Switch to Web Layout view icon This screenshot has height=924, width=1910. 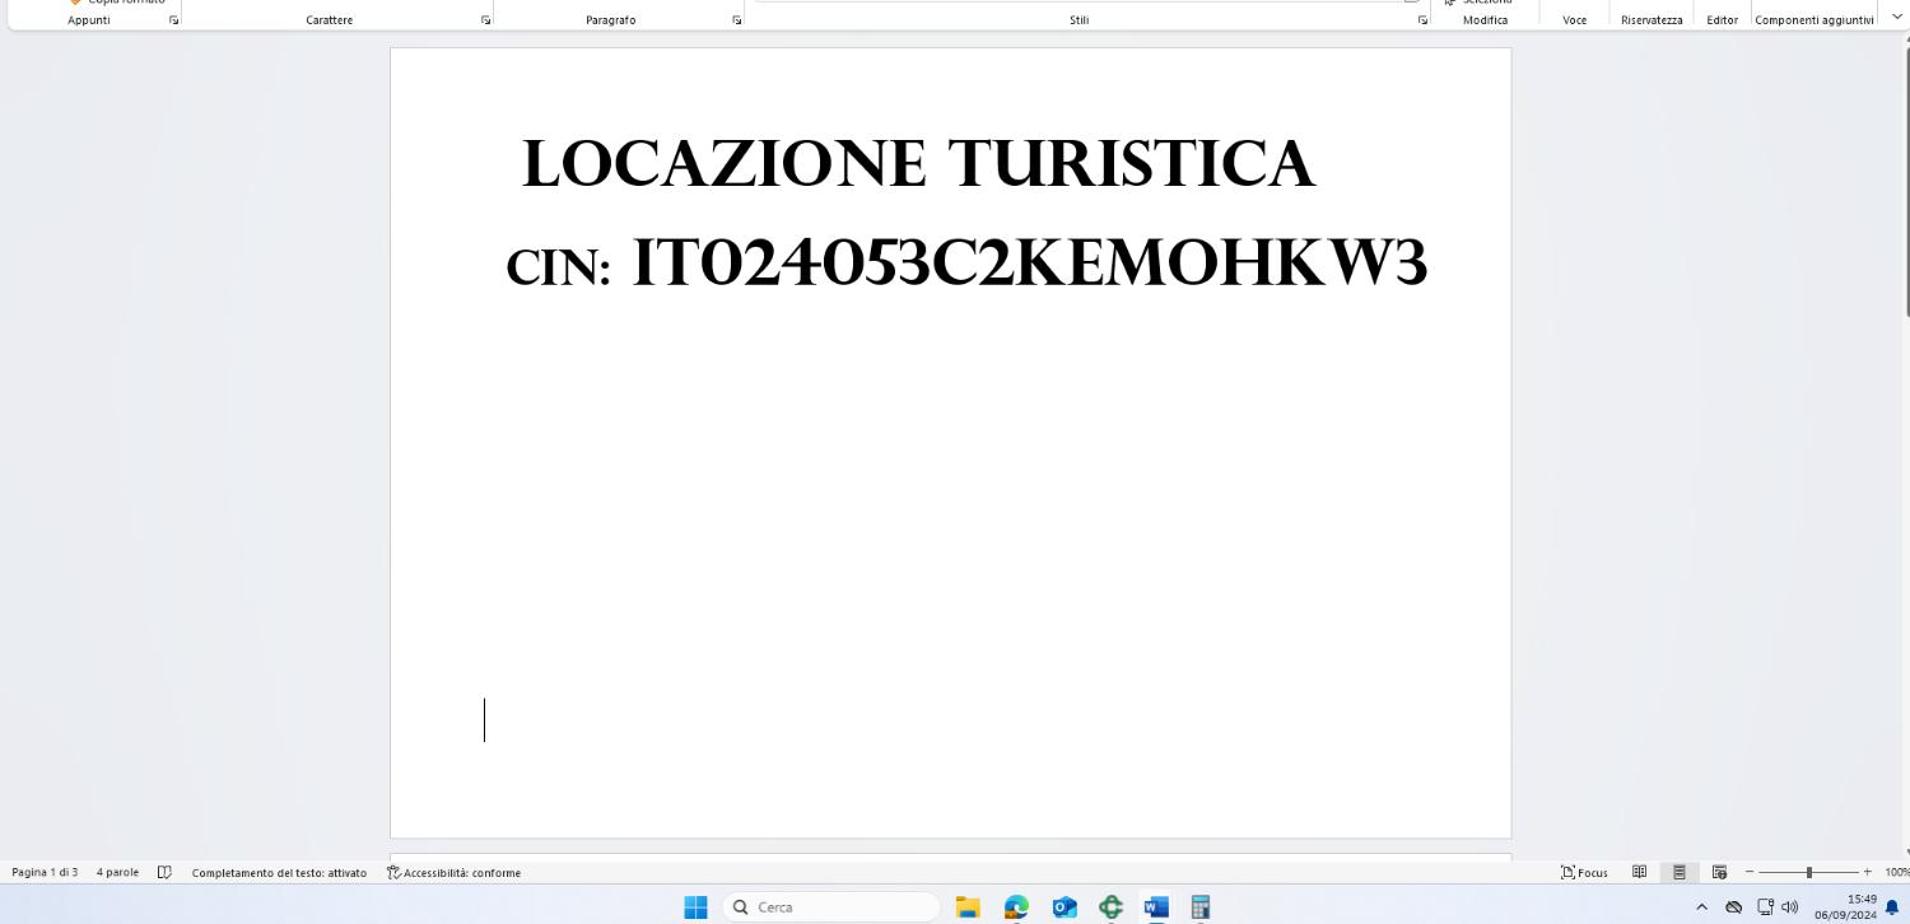point(1719,872)
